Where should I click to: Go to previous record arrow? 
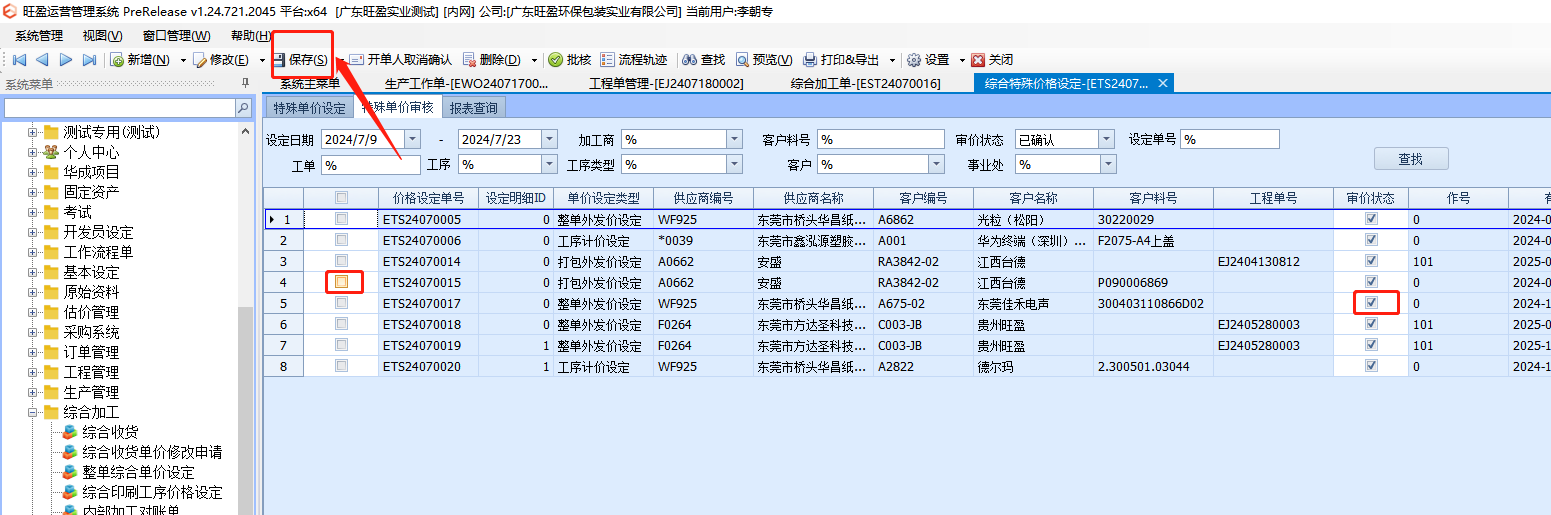pos(42,60)
